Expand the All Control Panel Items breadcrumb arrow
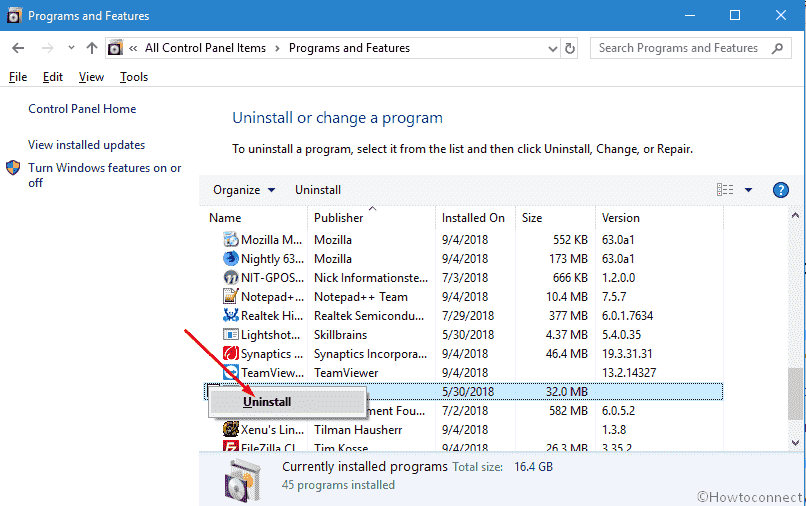Viewport: 806px width, 506px height. [x=278, y=48]
